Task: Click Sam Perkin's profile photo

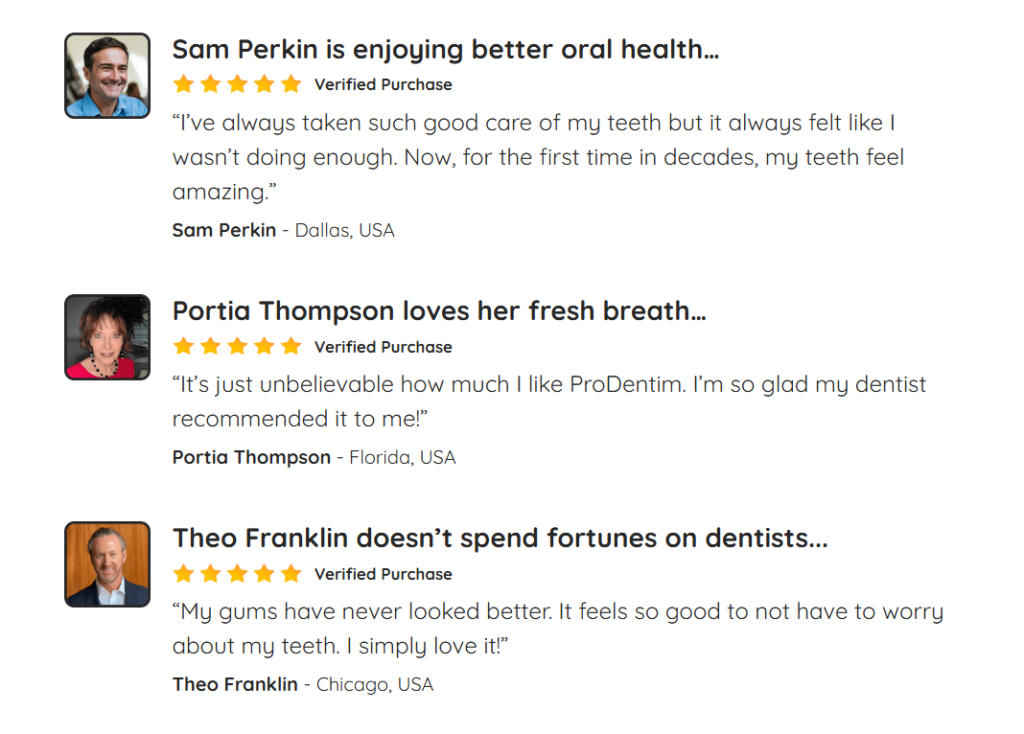Action: pyautogui.click(x=107, y=75)
